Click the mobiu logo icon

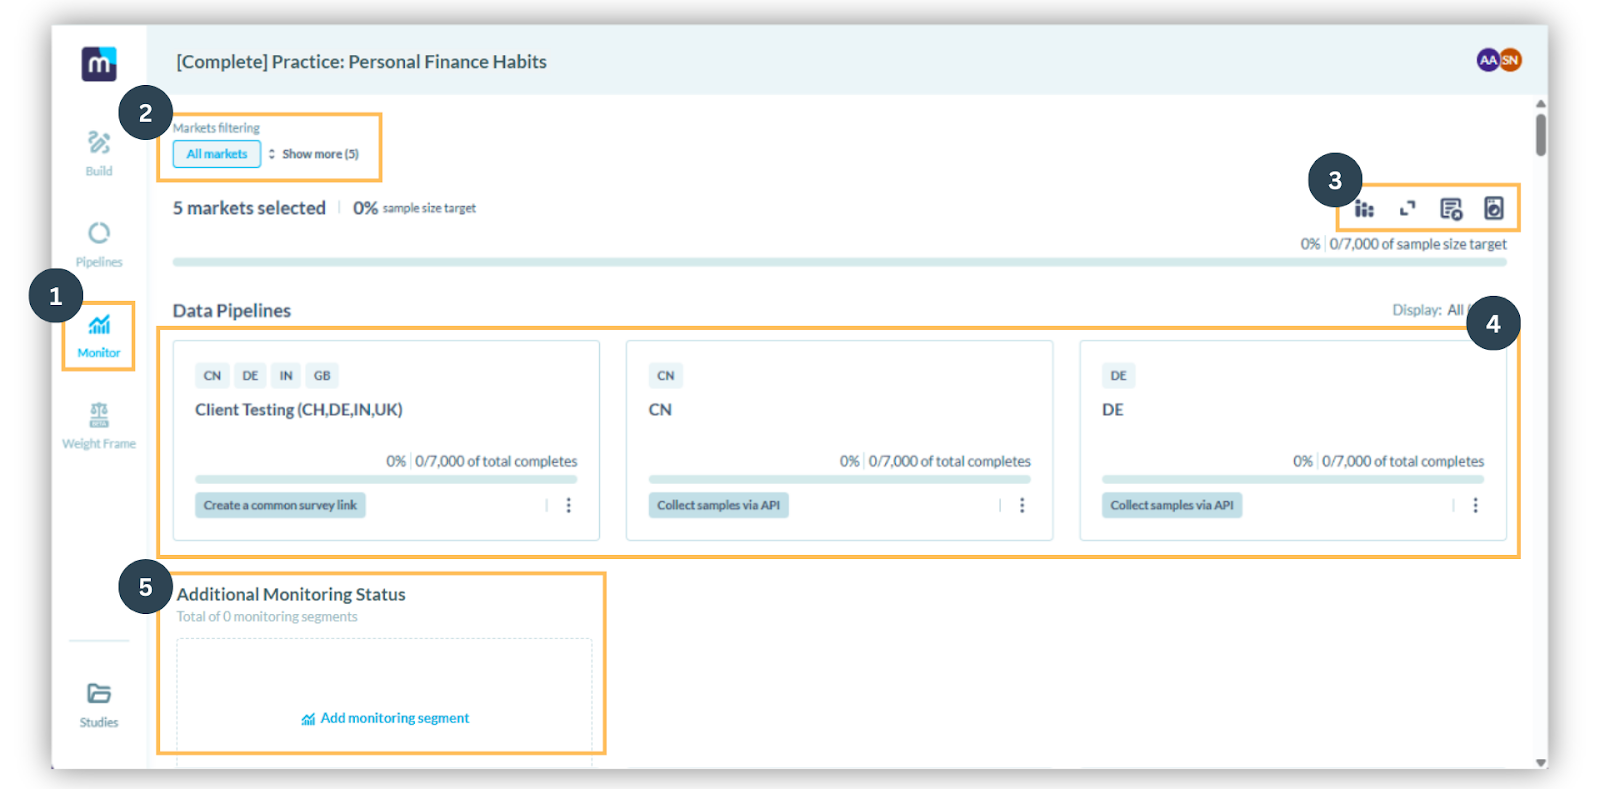tap(98, 64)
